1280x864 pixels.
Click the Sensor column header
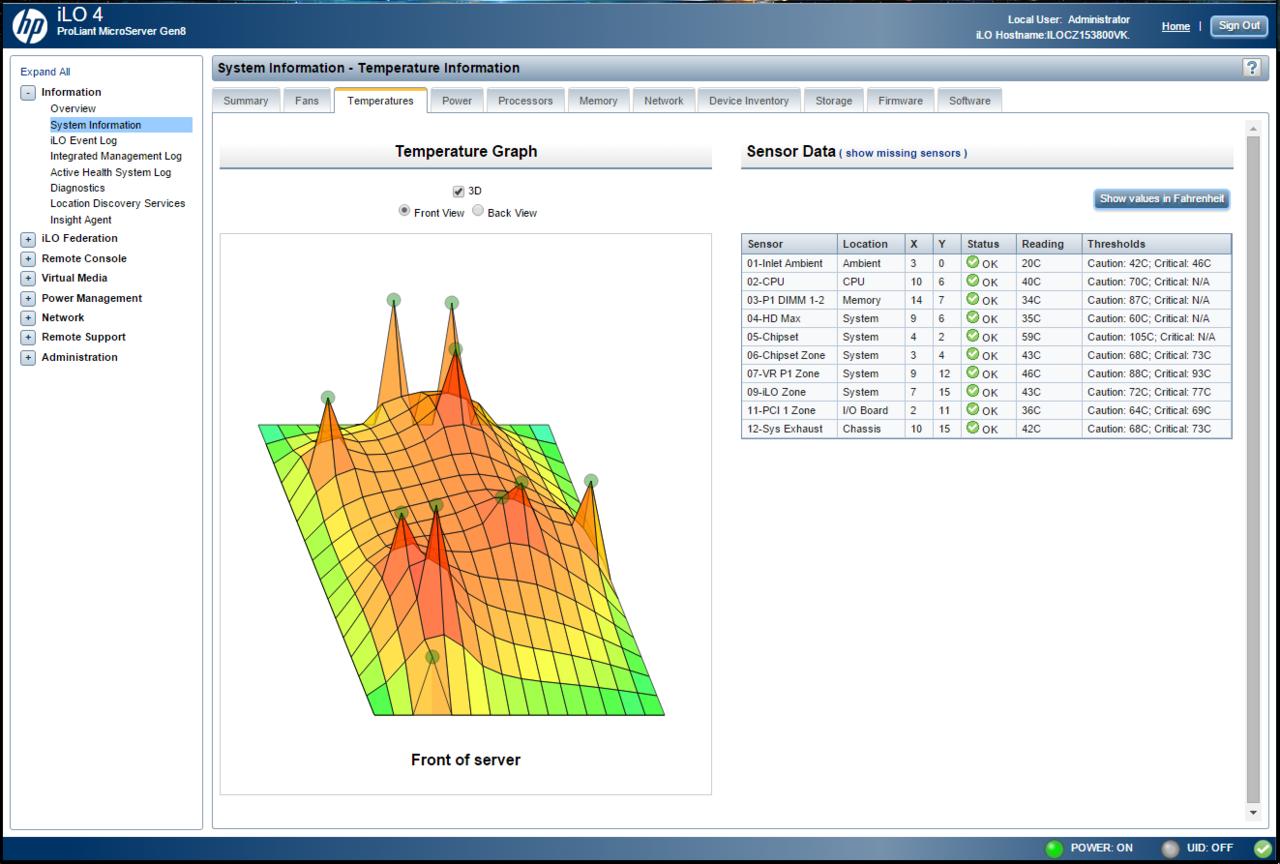789,244
